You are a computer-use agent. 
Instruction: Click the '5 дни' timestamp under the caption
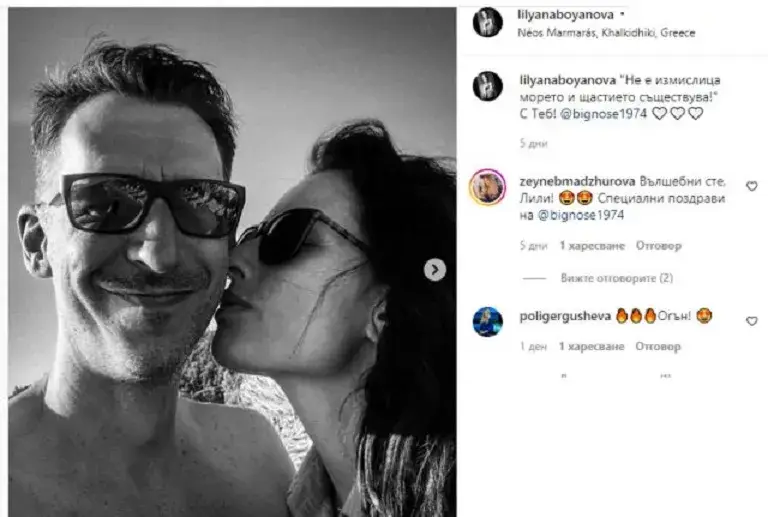[x=533, y=143]
